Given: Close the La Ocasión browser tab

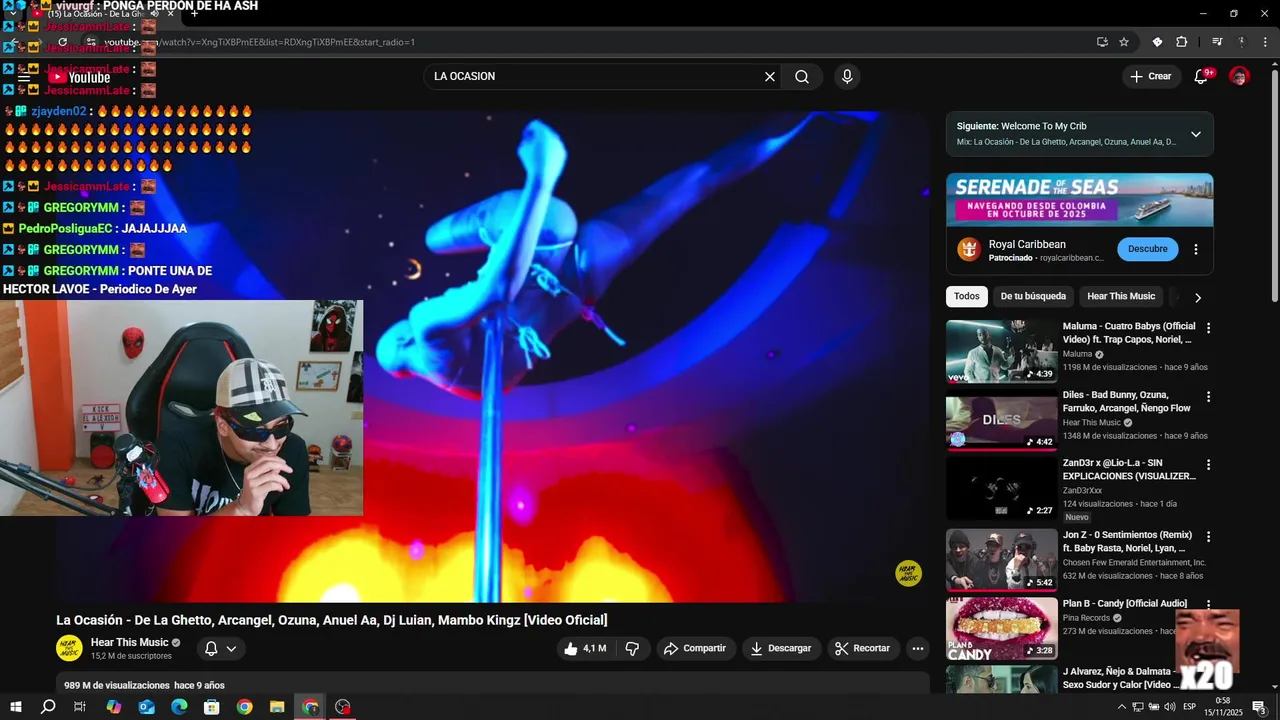Looking at the screenshot, I should pos(170,14).
